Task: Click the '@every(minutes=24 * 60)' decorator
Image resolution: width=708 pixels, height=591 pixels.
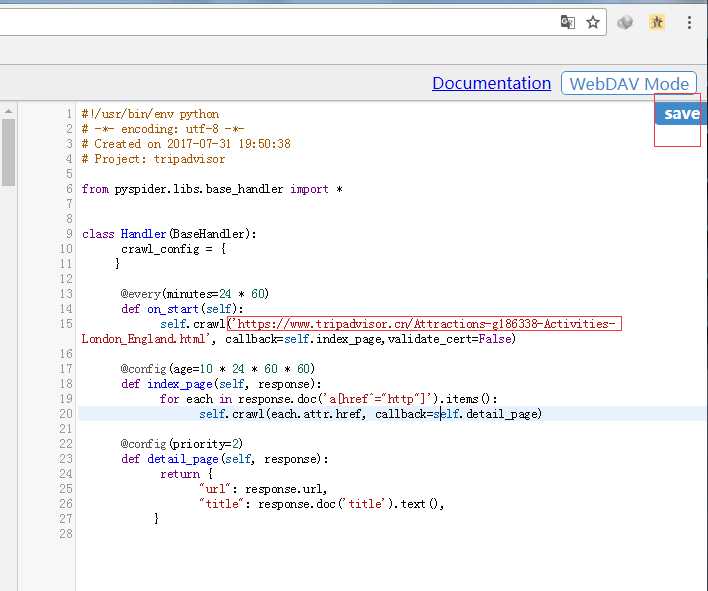Action: pos(195,294)
